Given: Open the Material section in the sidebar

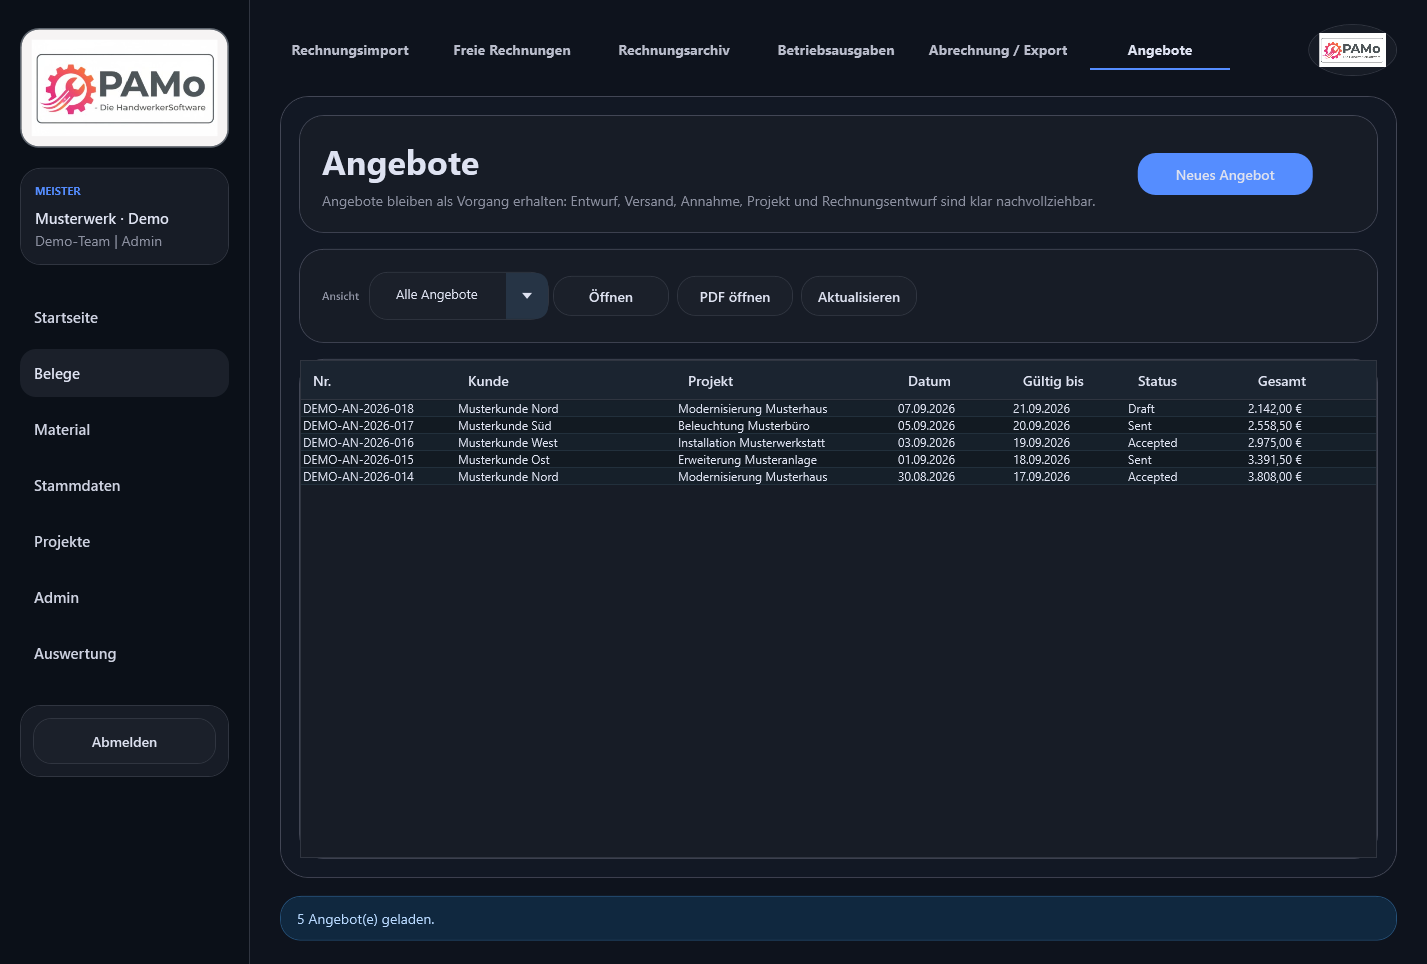Looking at the screenshot, I should click(x=125, y=430).
